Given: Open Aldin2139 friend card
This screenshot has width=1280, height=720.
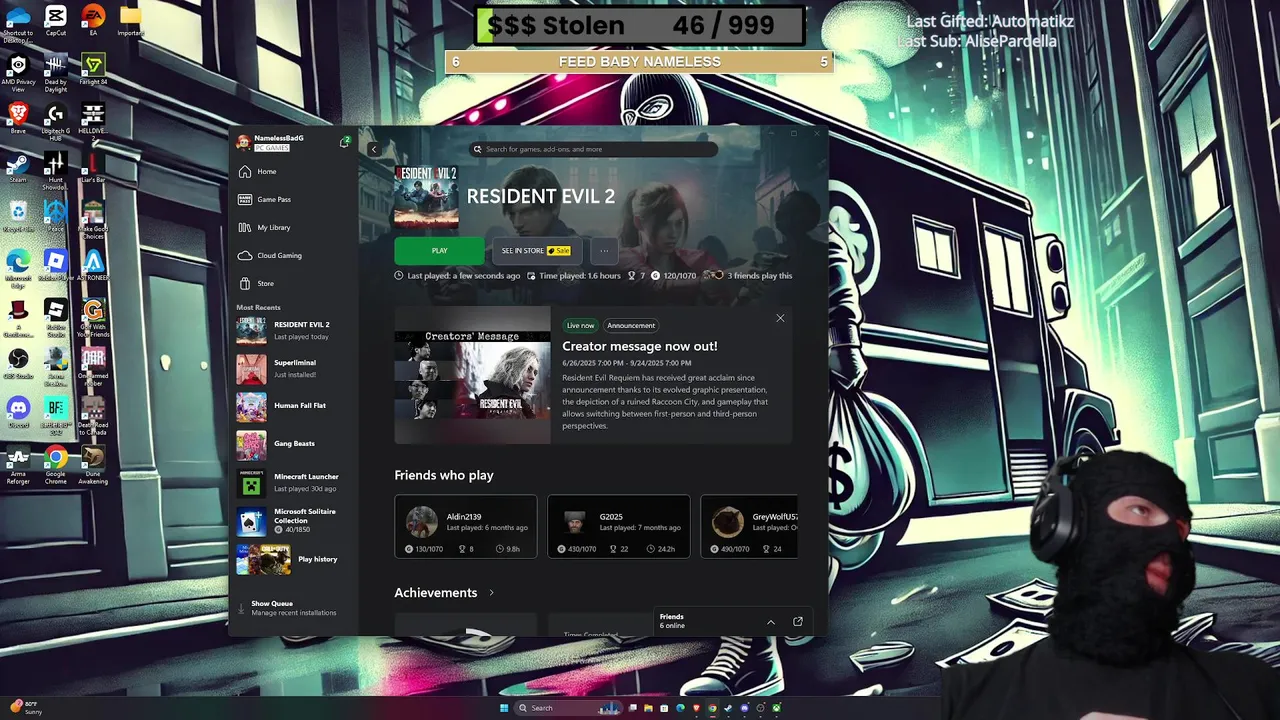Looking at the screenshot, I should [465, 526].
